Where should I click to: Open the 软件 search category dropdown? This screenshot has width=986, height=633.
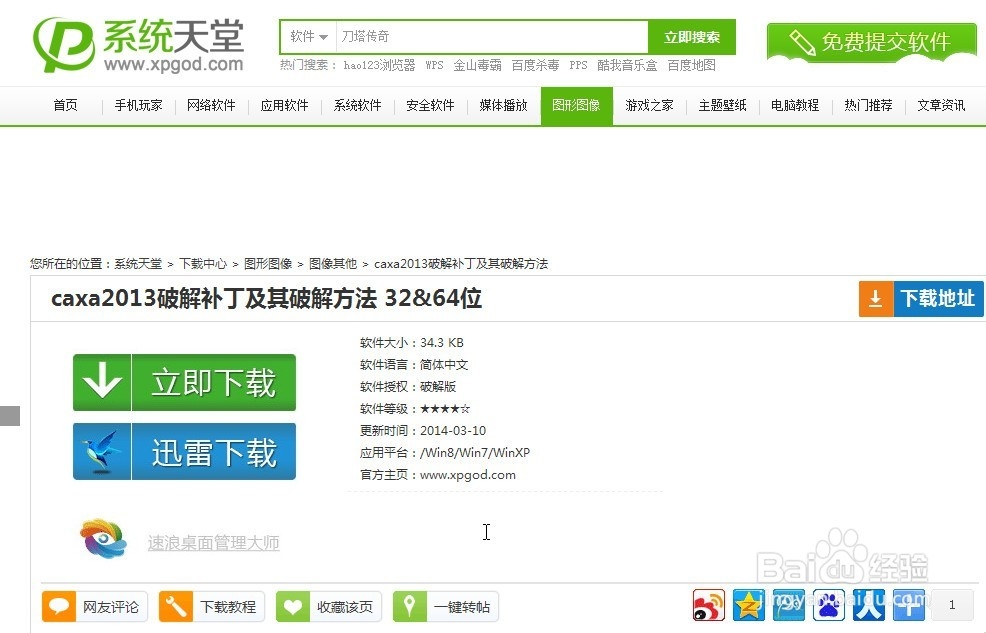coord(309,36)
